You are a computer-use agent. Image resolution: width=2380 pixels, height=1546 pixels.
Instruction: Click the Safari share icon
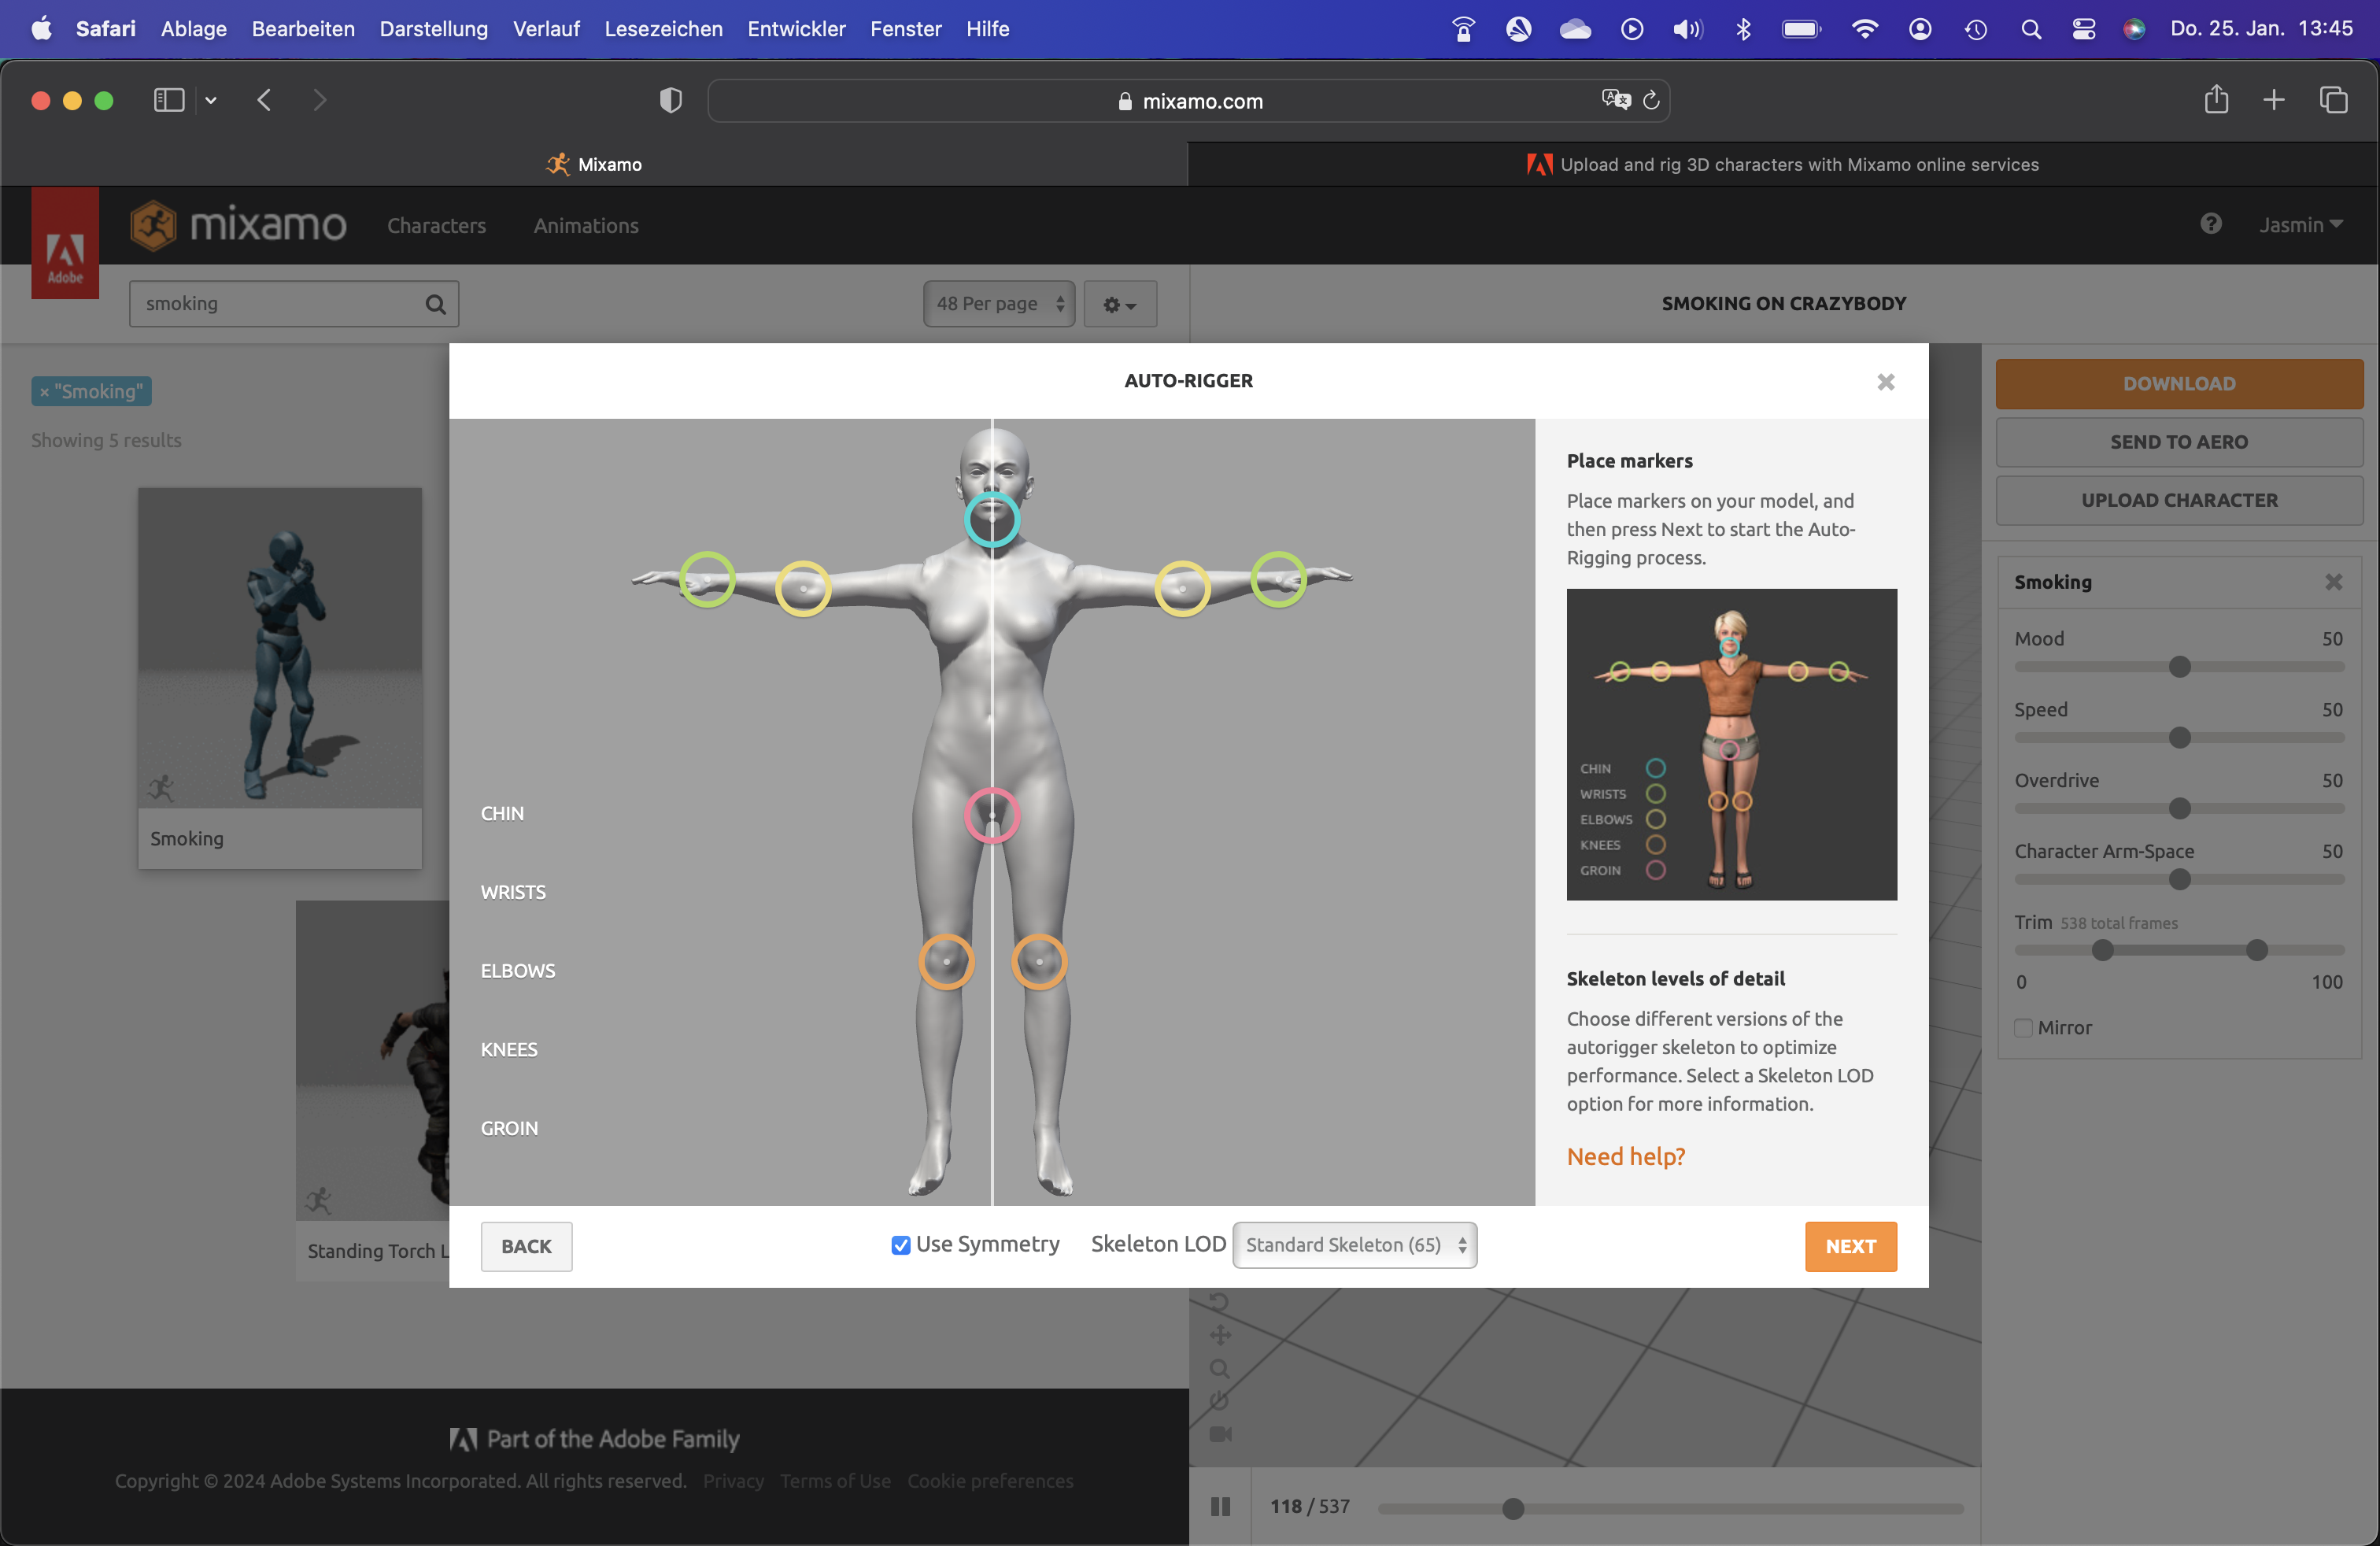tap(2216, 100)
